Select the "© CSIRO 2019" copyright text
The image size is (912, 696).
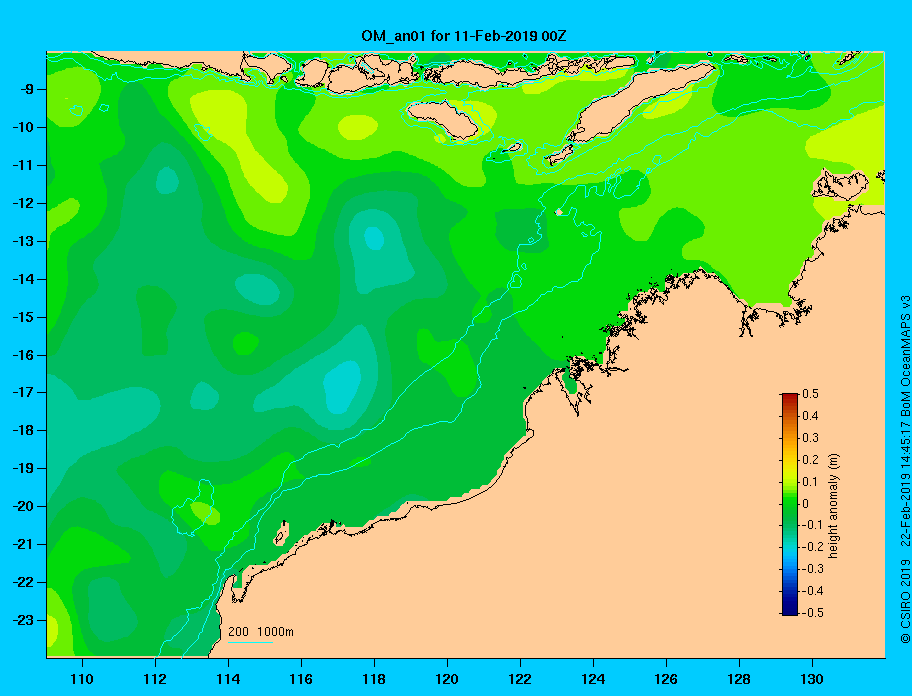click(x=905, y=601)
